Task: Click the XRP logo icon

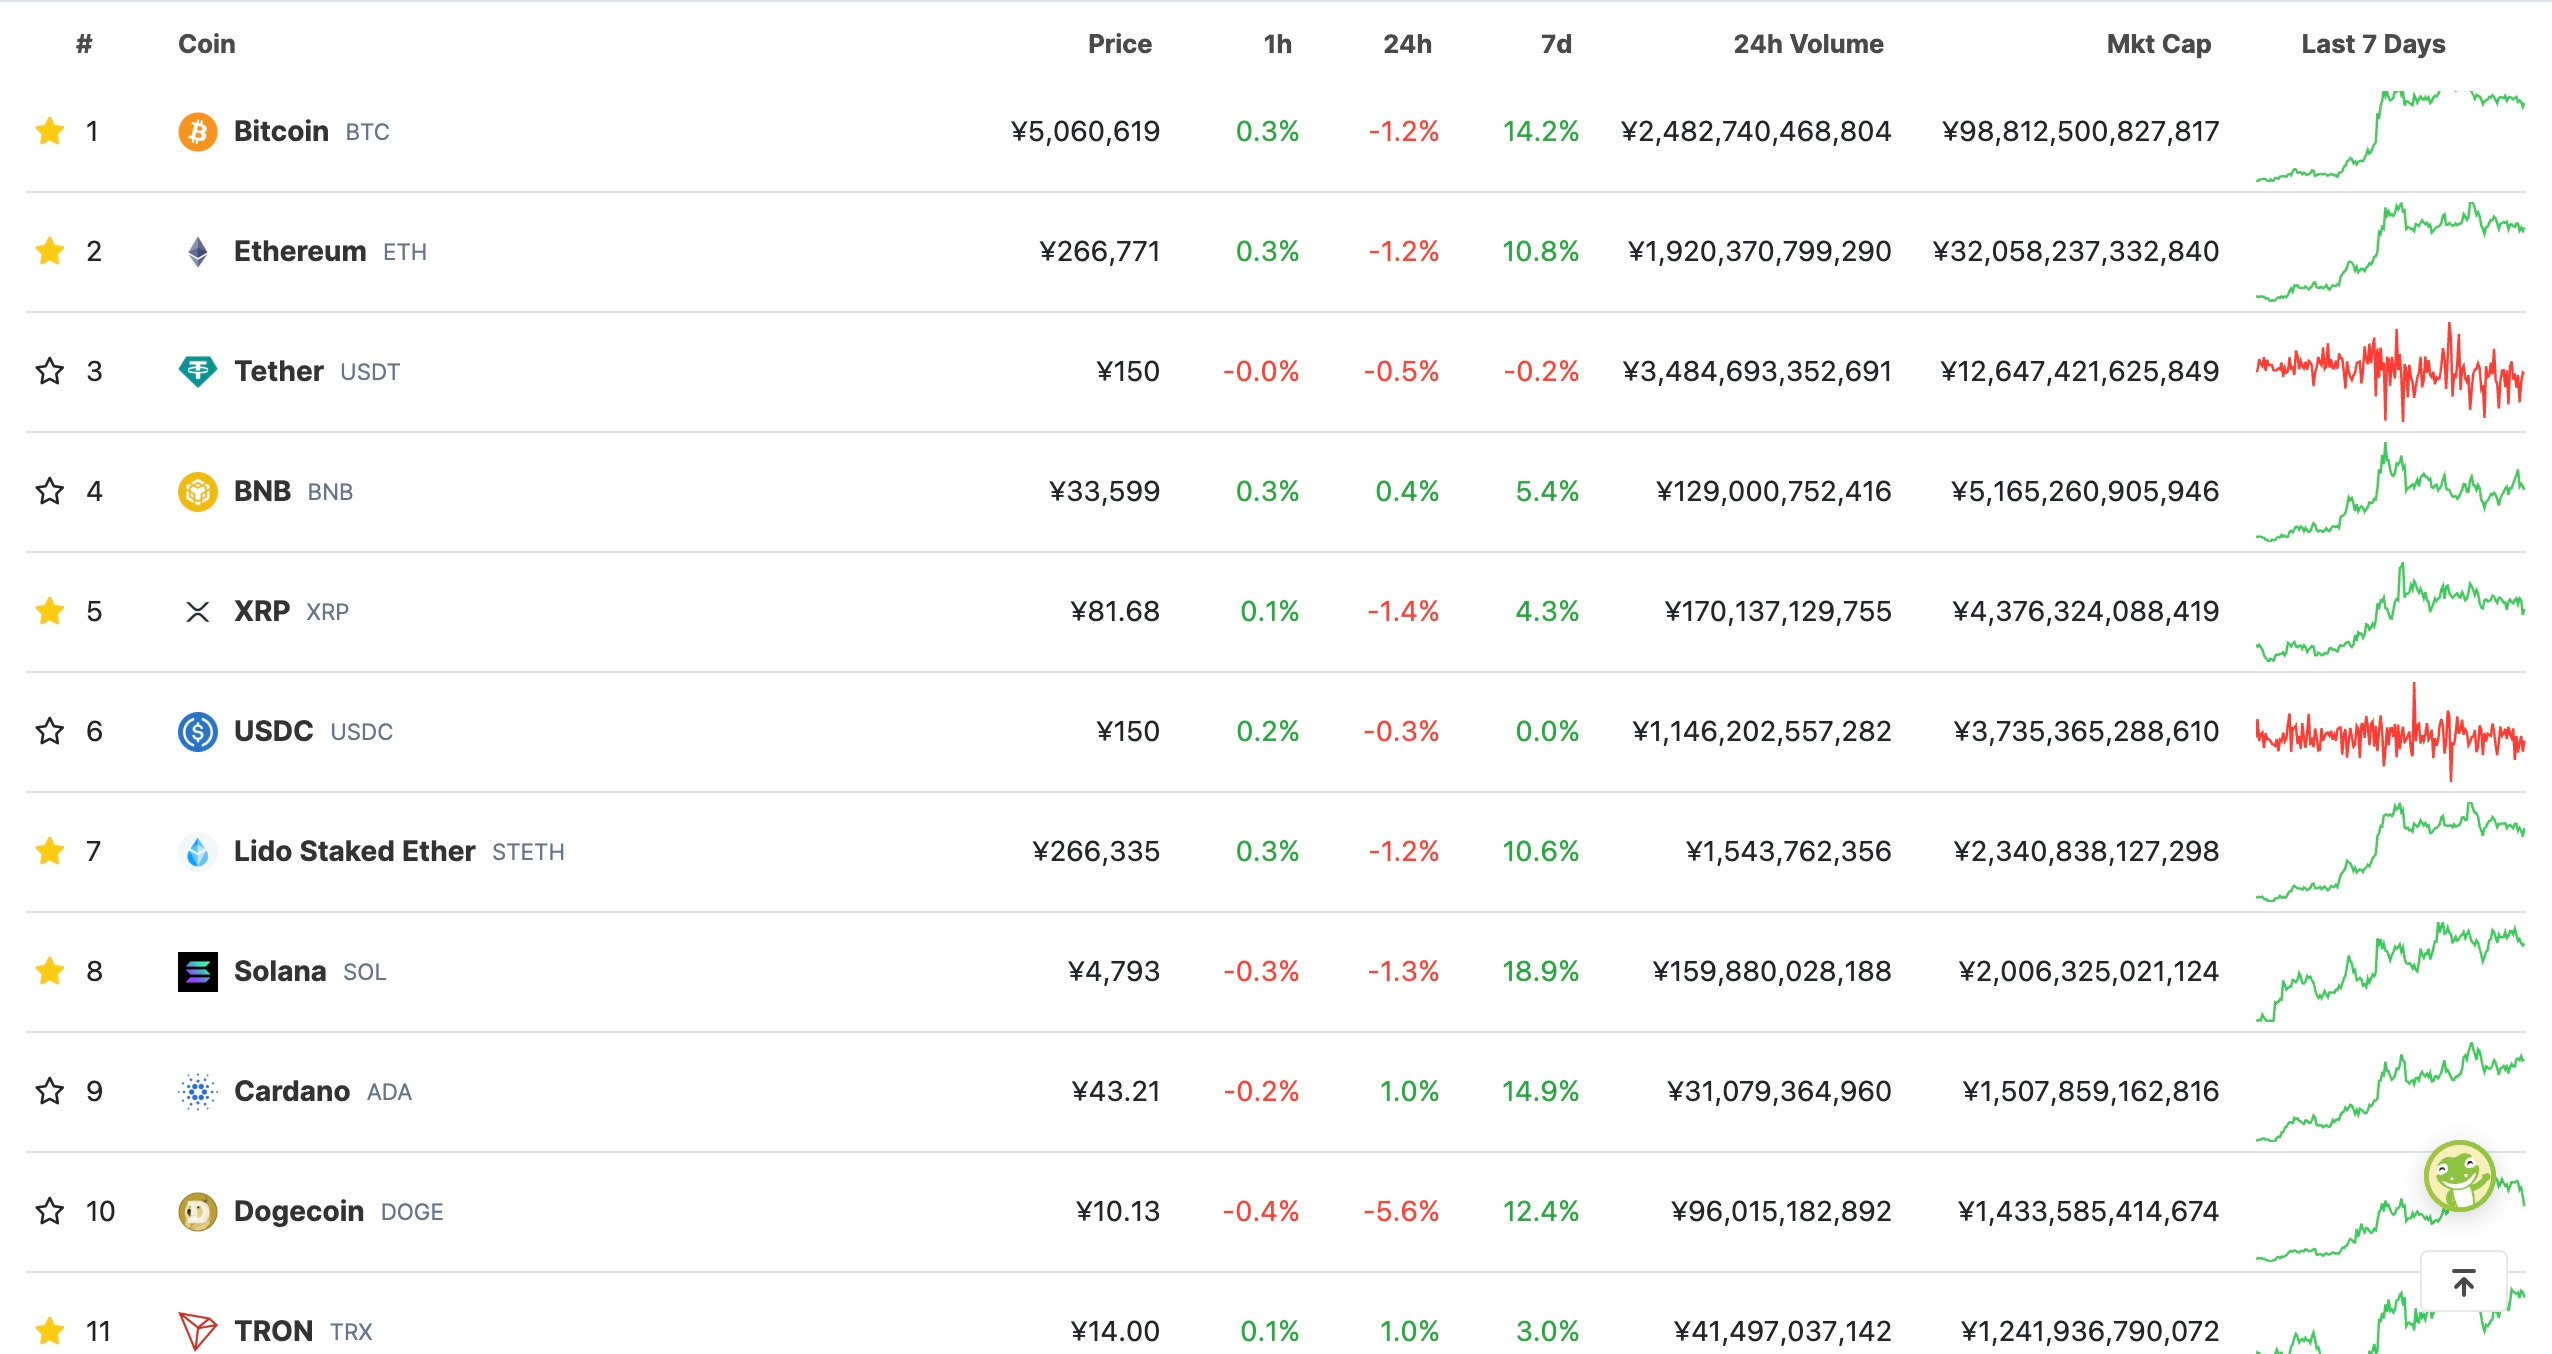Action: (x=198, y=611)
